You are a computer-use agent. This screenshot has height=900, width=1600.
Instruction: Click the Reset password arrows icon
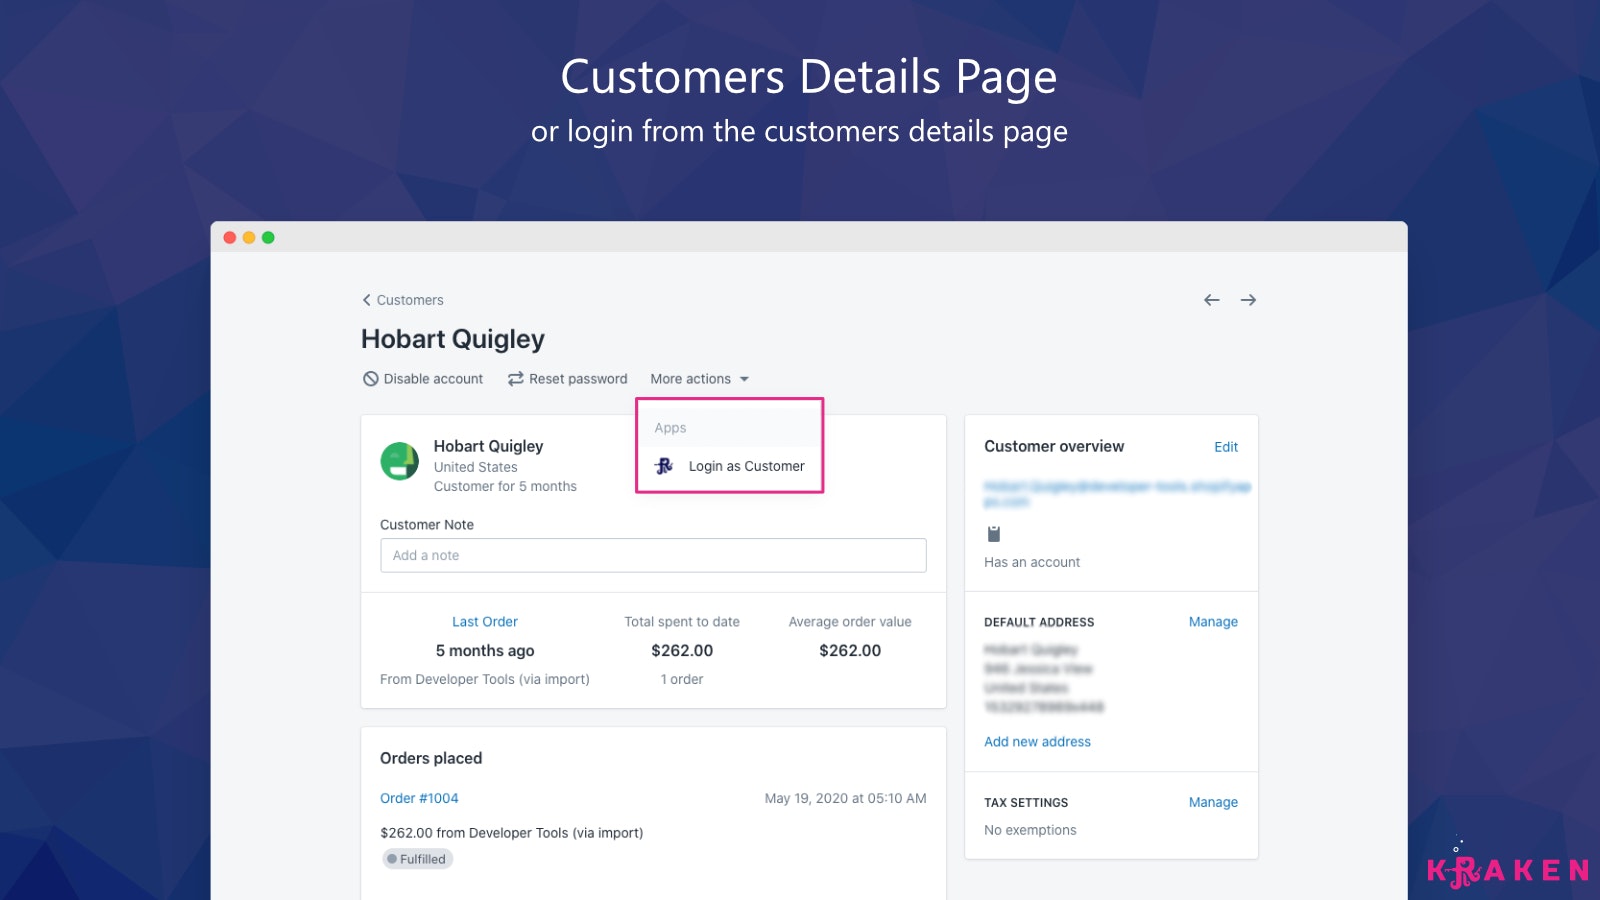tap(514, 378)
